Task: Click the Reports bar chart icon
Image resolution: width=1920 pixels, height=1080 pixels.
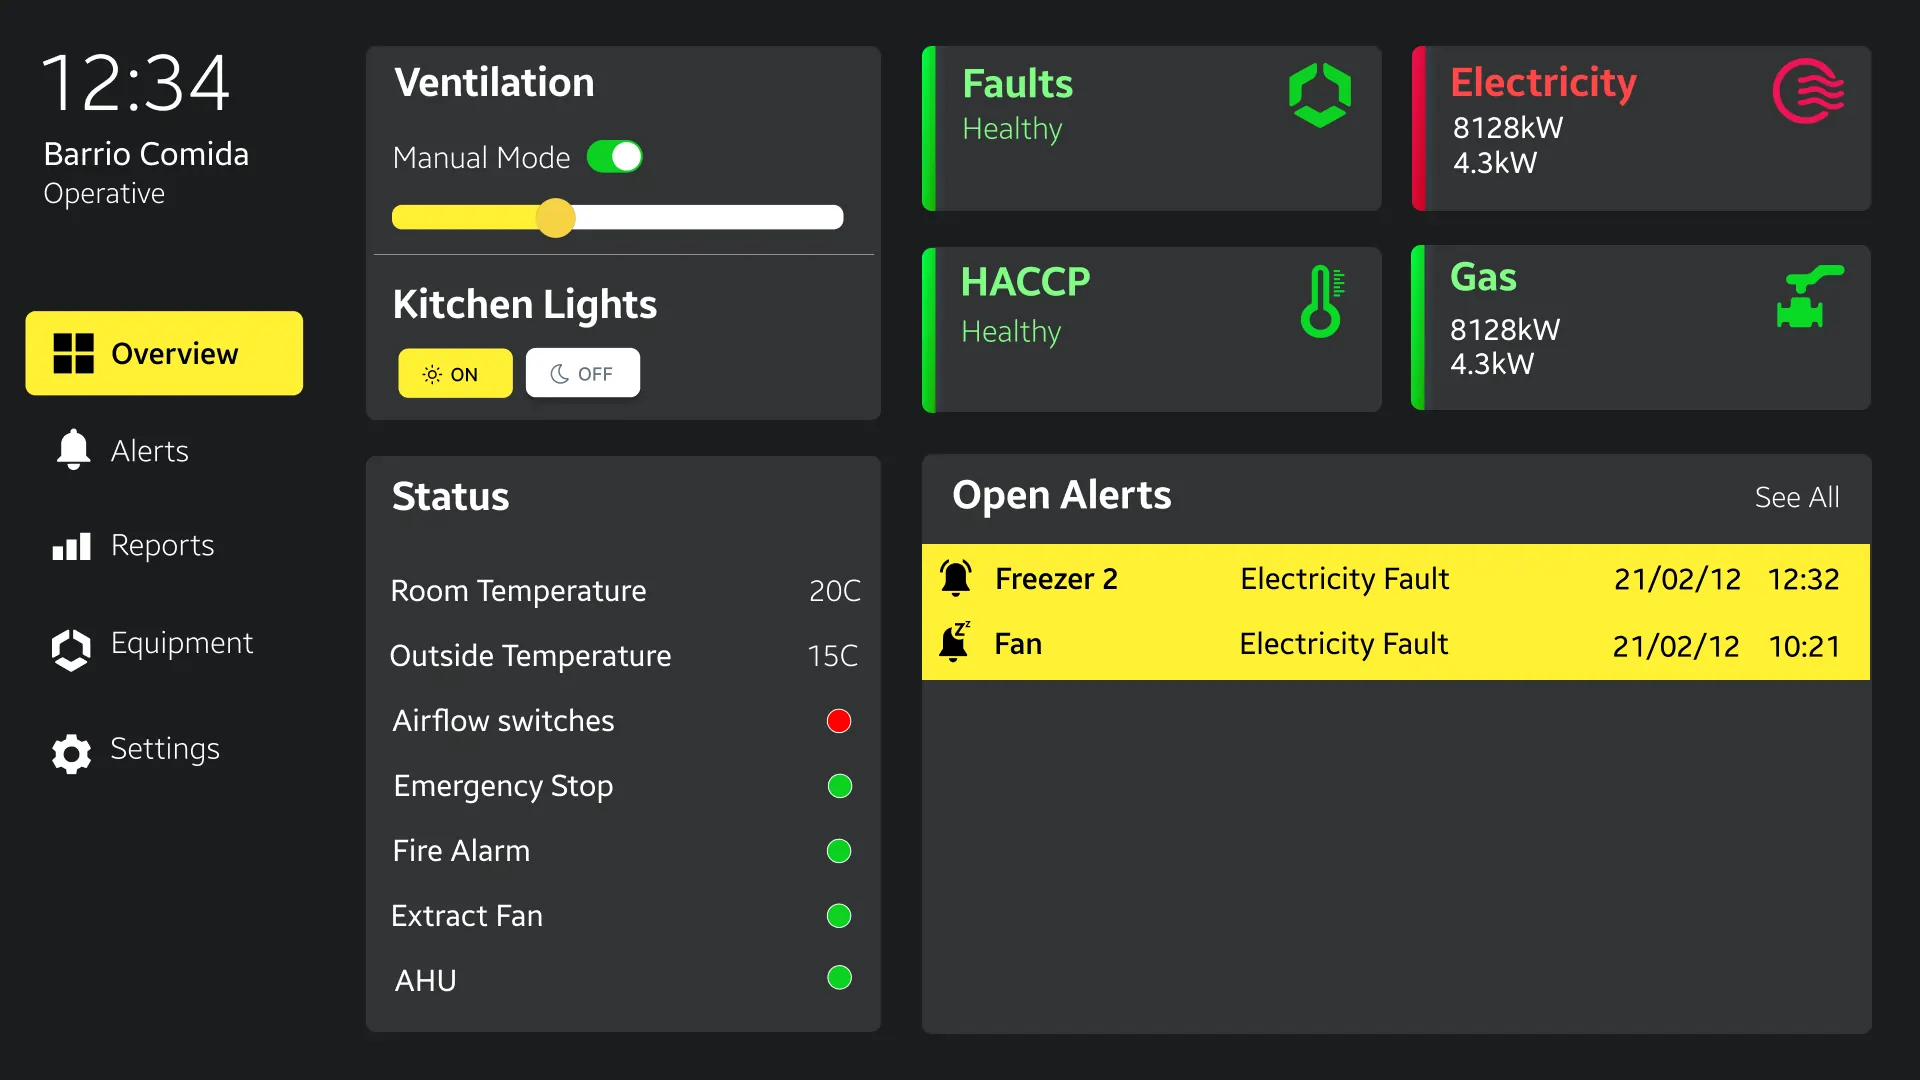Action: [x=71, y=545]
